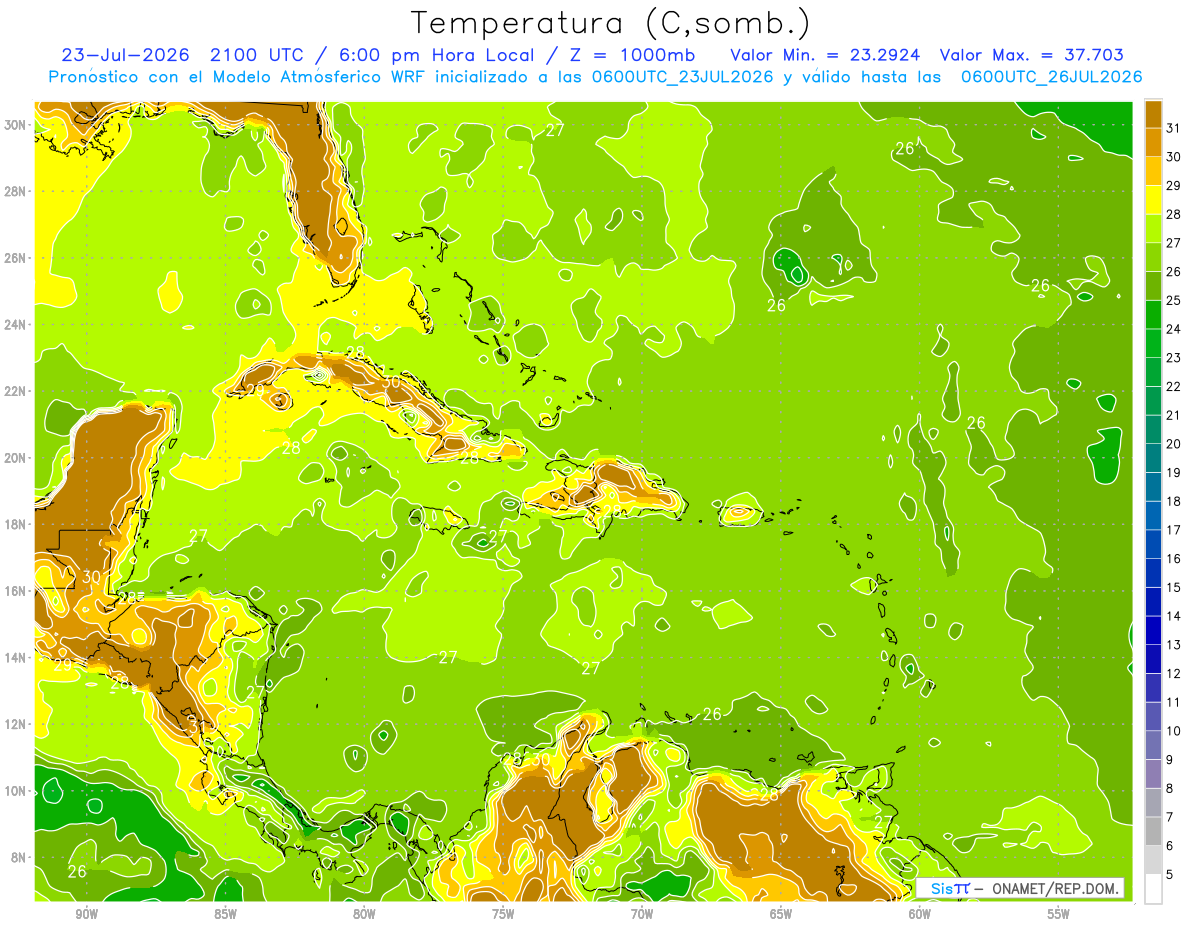Pick the swatch between 24 and 25
Screen dimensions: 1200x927
point(1153,315)
